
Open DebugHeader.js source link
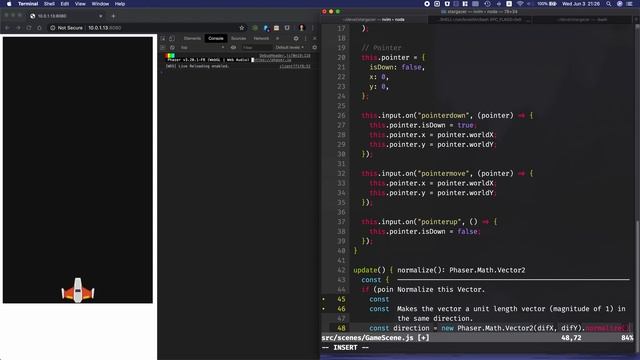coord(285,56)
